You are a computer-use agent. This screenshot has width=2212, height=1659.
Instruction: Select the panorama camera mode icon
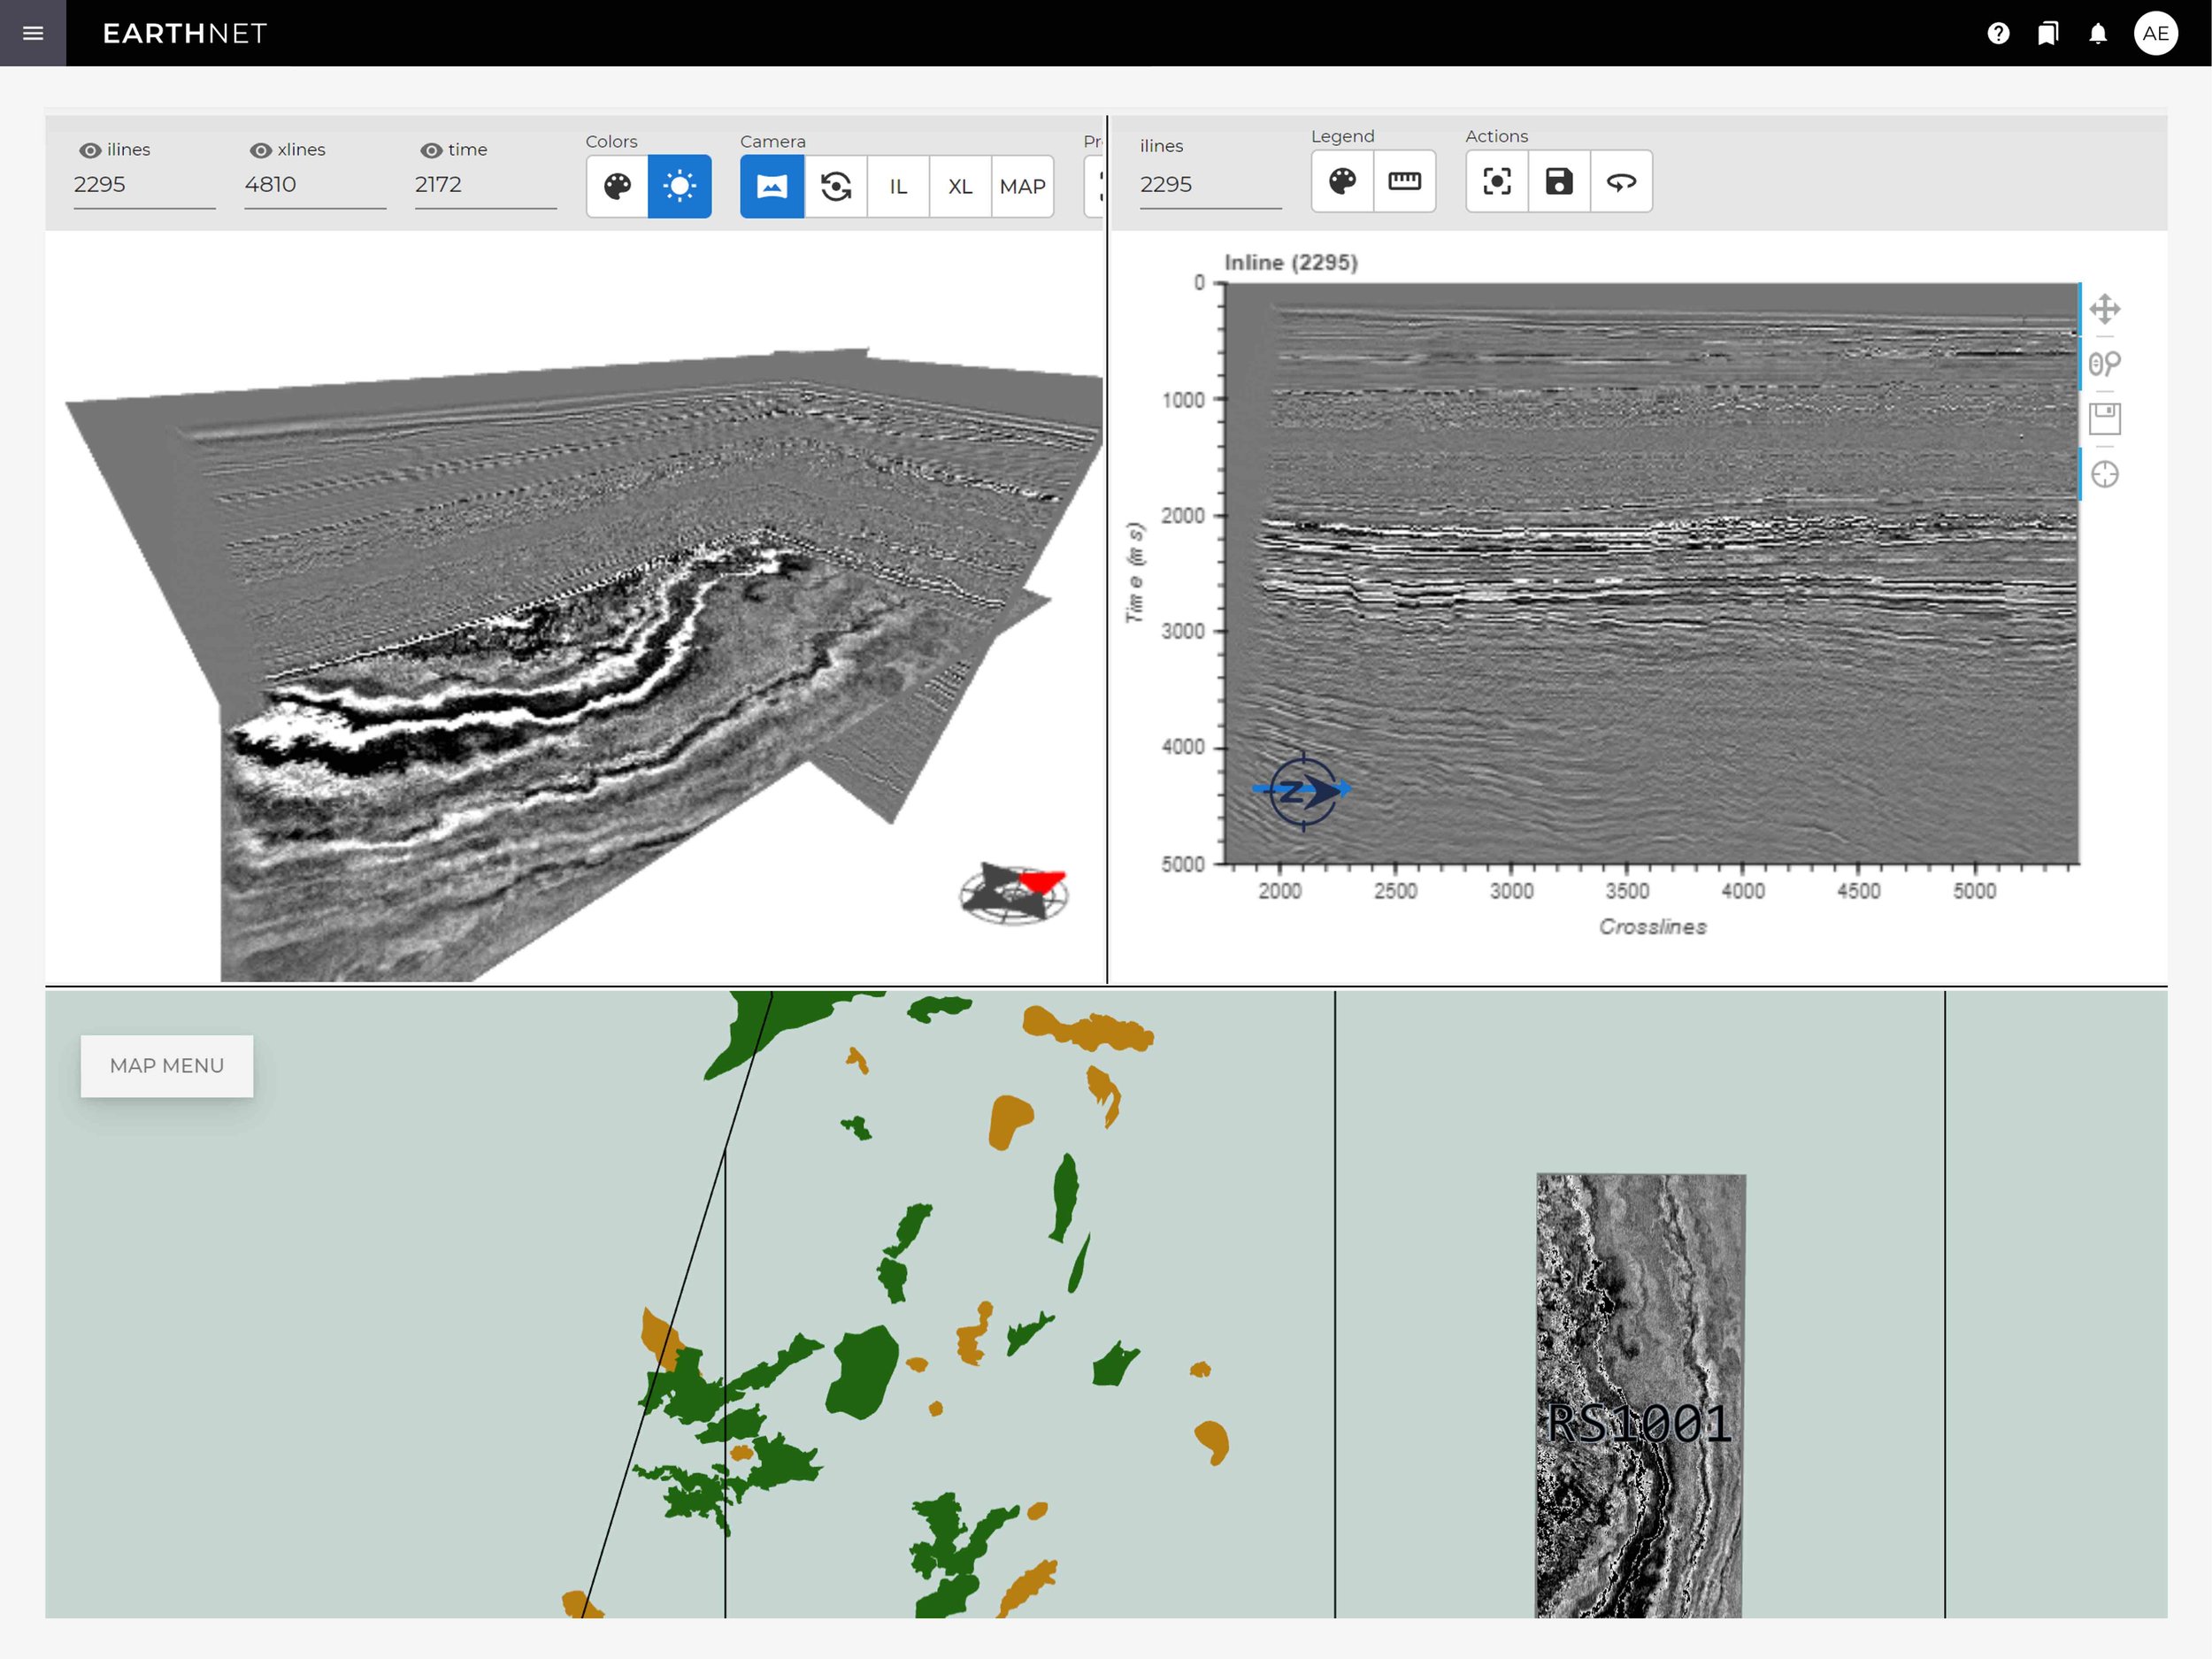[x=772, y=186]
